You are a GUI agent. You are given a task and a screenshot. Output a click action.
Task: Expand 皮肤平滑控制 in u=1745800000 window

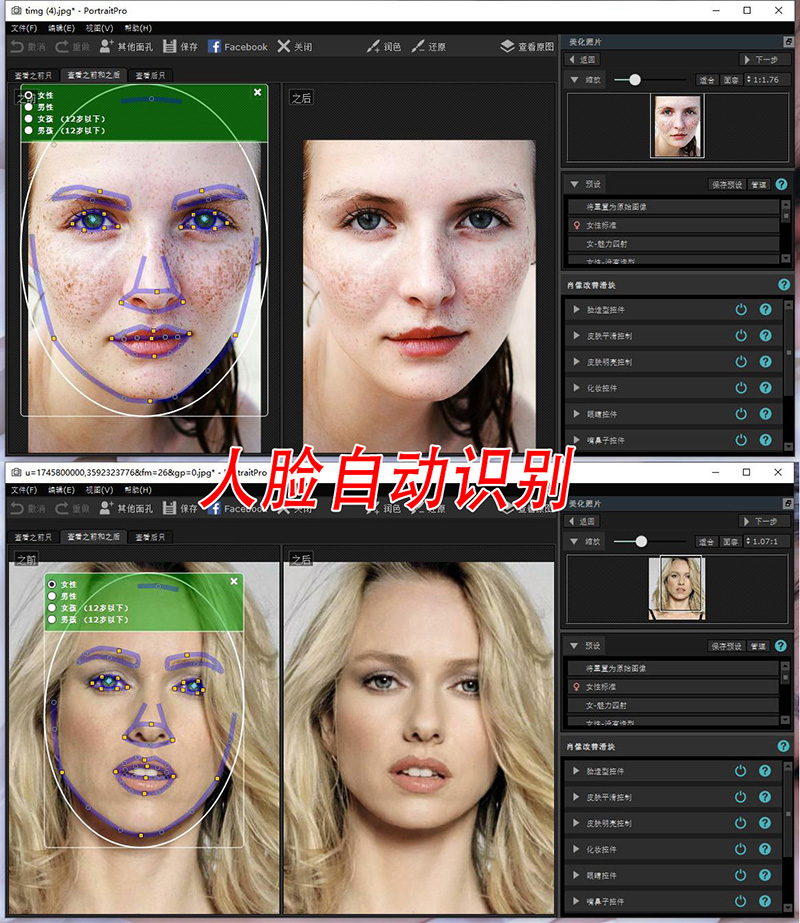coord(576,797)
